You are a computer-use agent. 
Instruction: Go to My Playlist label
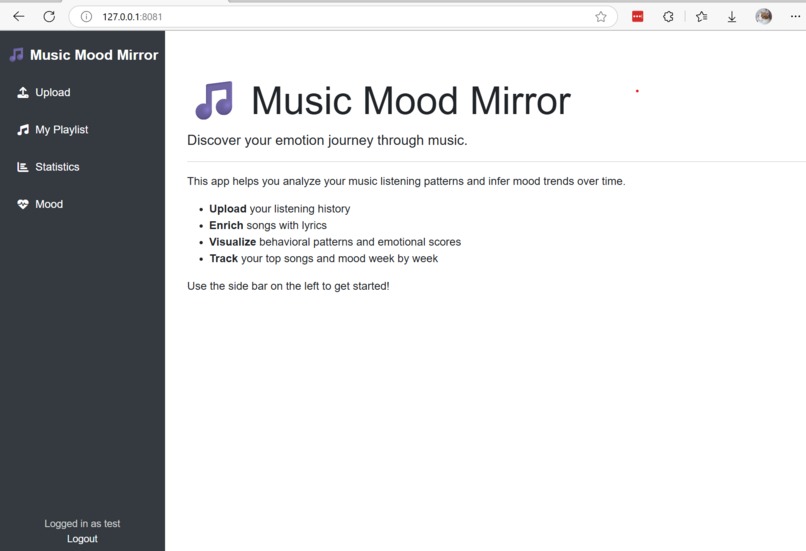(x=62, y=130)
